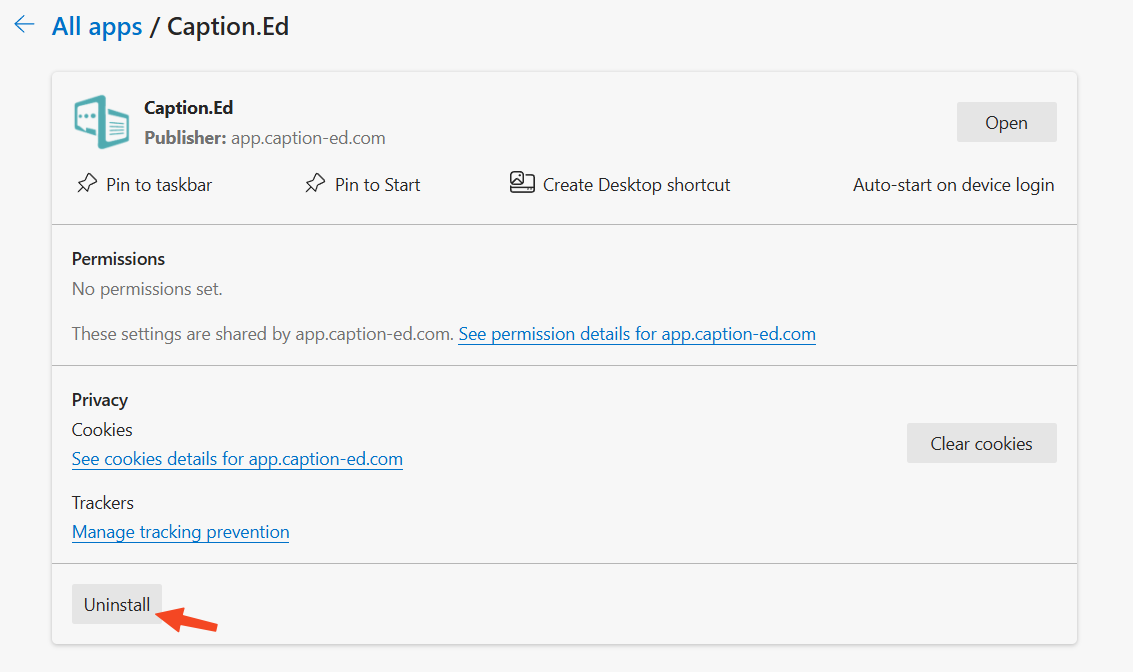The image size is (1133, 672).
Task: Open the Manage tracking prevention link
Action: (181, 532)
